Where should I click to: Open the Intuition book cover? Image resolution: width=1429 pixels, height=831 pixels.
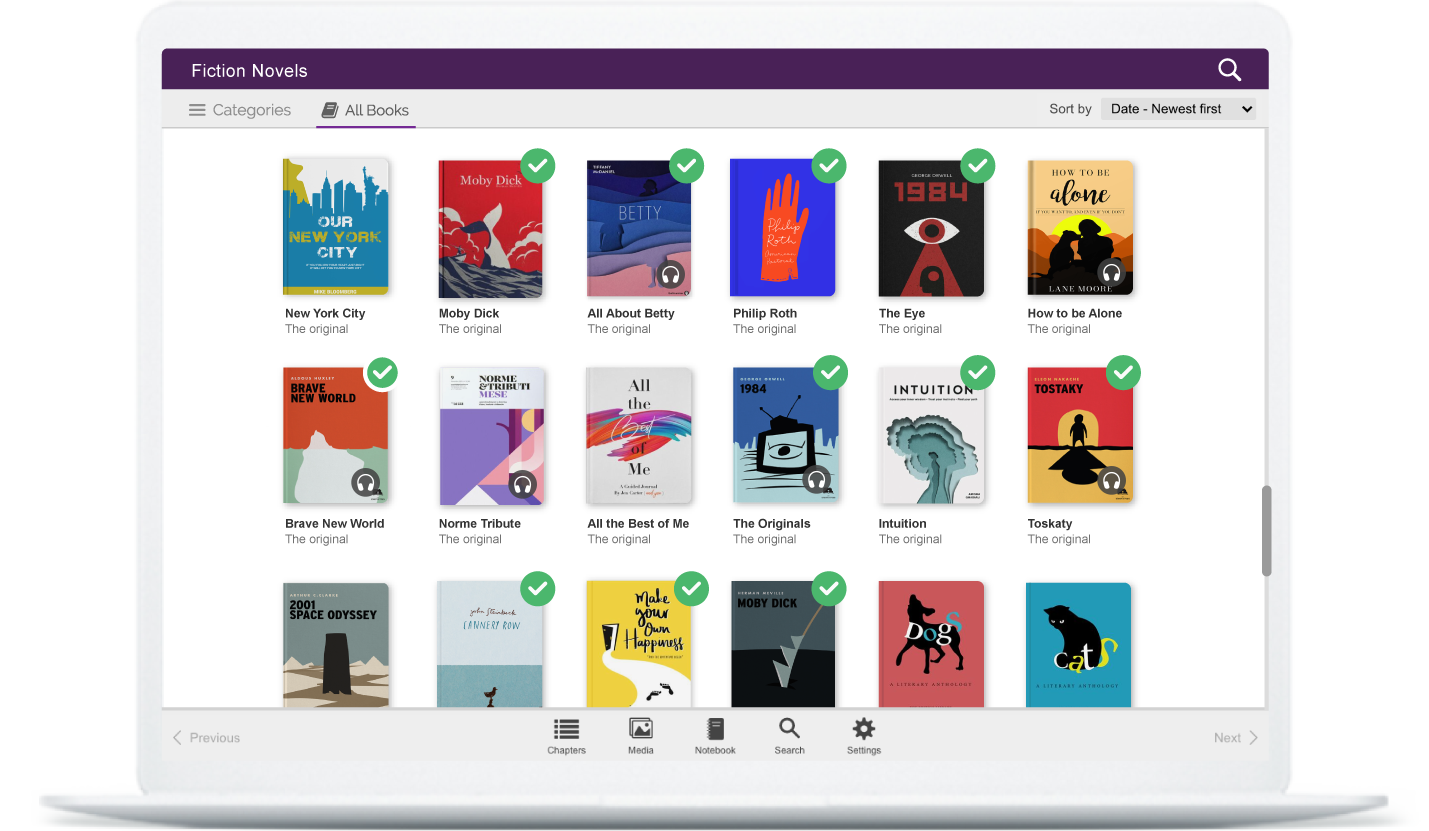tap(932, 436)
